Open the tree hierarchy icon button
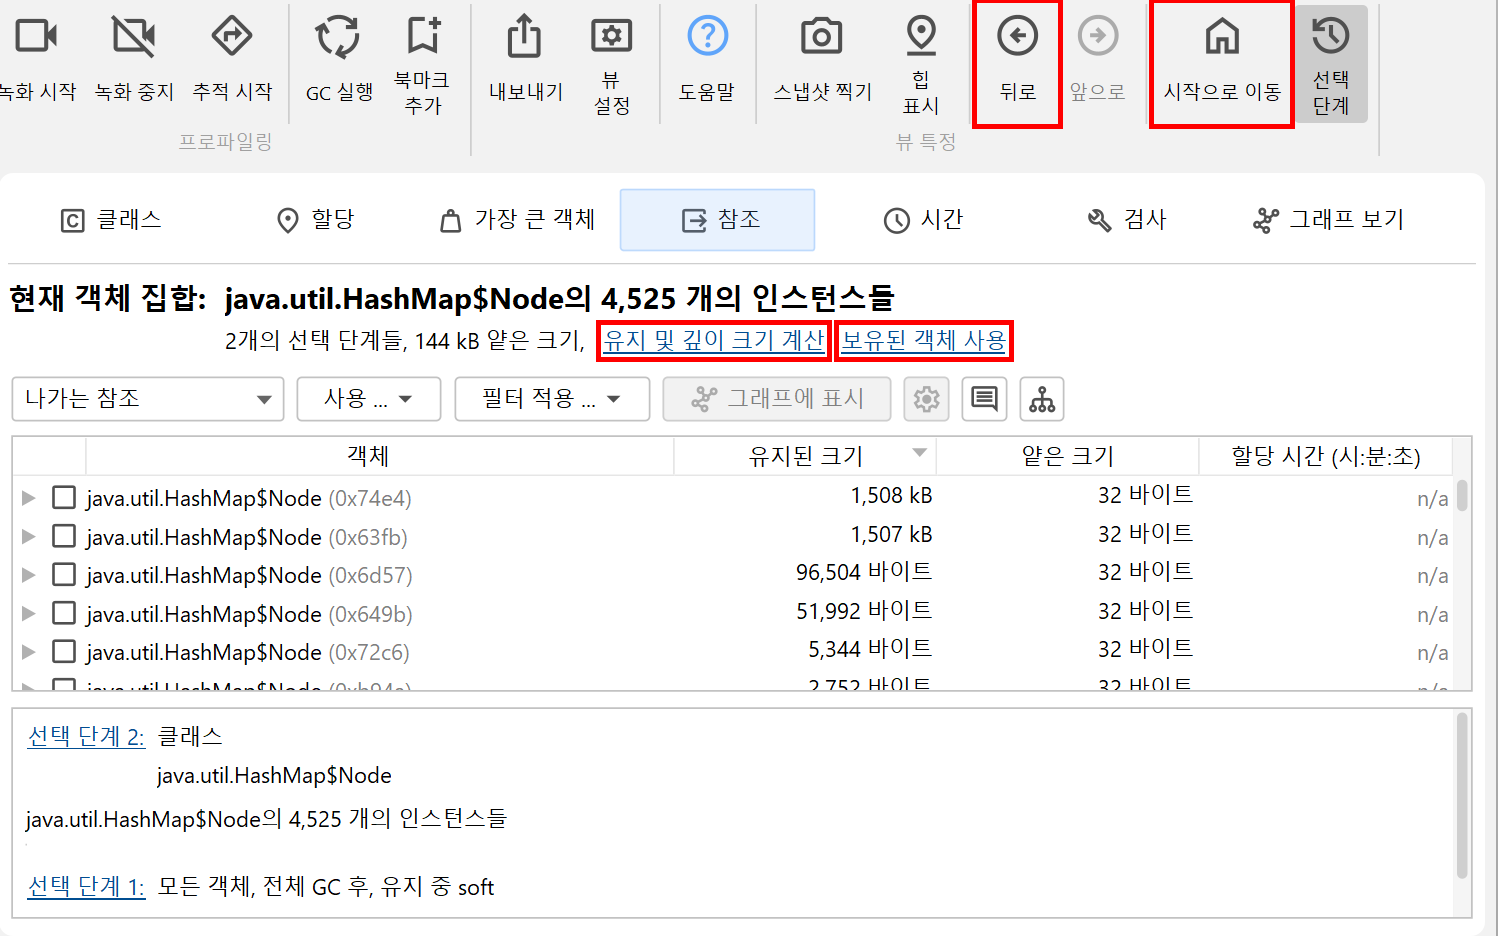 [x=1042, y=399]
